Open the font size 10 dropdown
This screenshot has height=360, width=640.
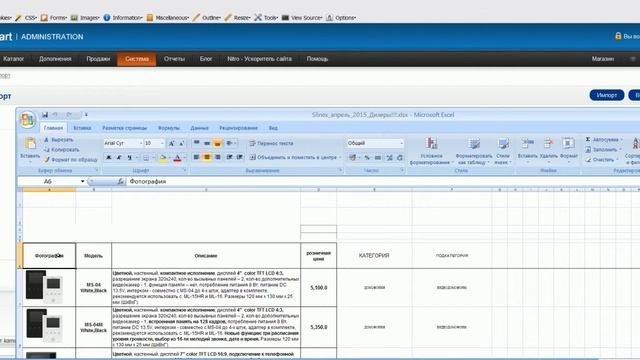[x=162, y=143]
